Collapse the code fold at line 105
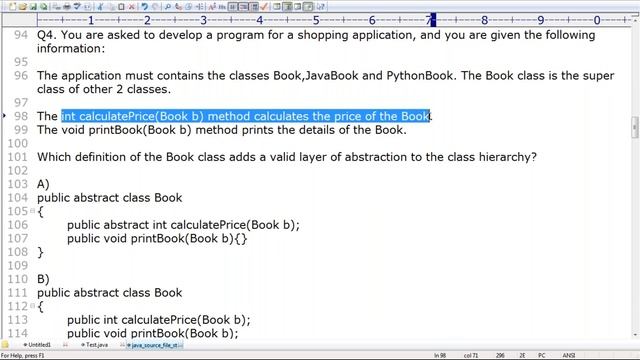This screenshot has width=640, height=360. (32, 211)
